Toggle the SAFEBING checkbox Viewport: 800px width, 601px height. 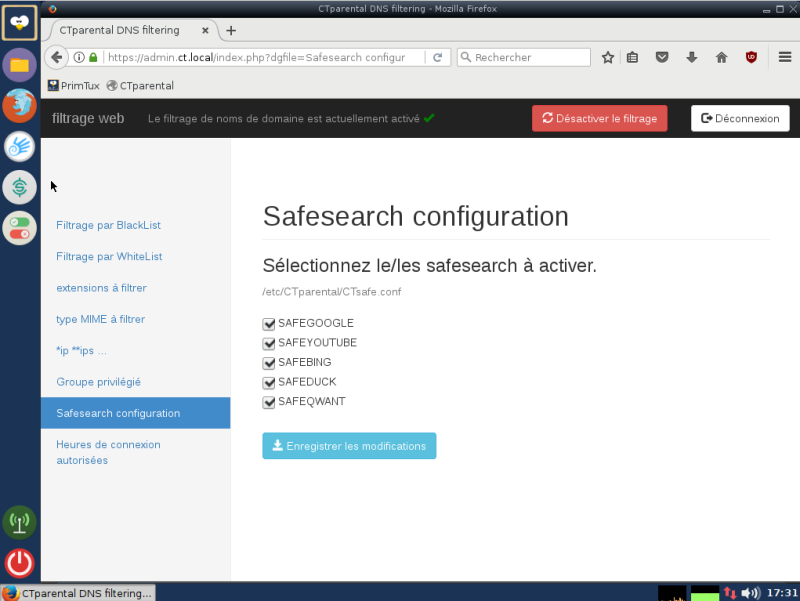[x=268, y=363]
